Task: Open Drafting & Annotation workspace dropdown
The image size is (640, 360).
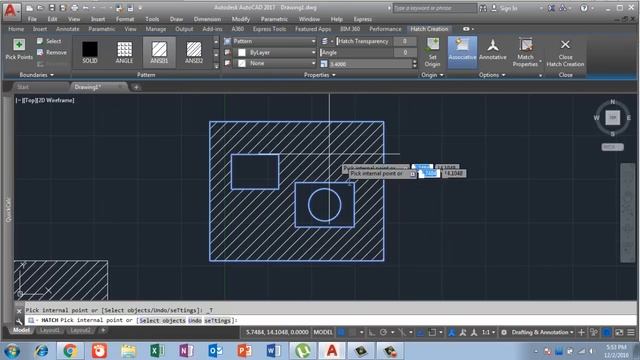Action: [542, 332]
